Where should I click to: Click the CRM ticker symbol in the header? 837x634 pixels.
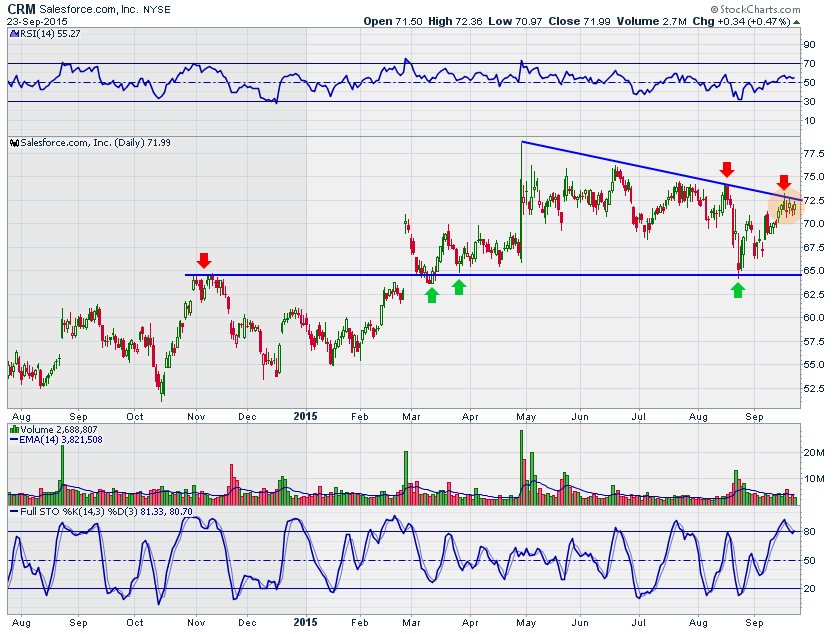(x=21, y=10)
